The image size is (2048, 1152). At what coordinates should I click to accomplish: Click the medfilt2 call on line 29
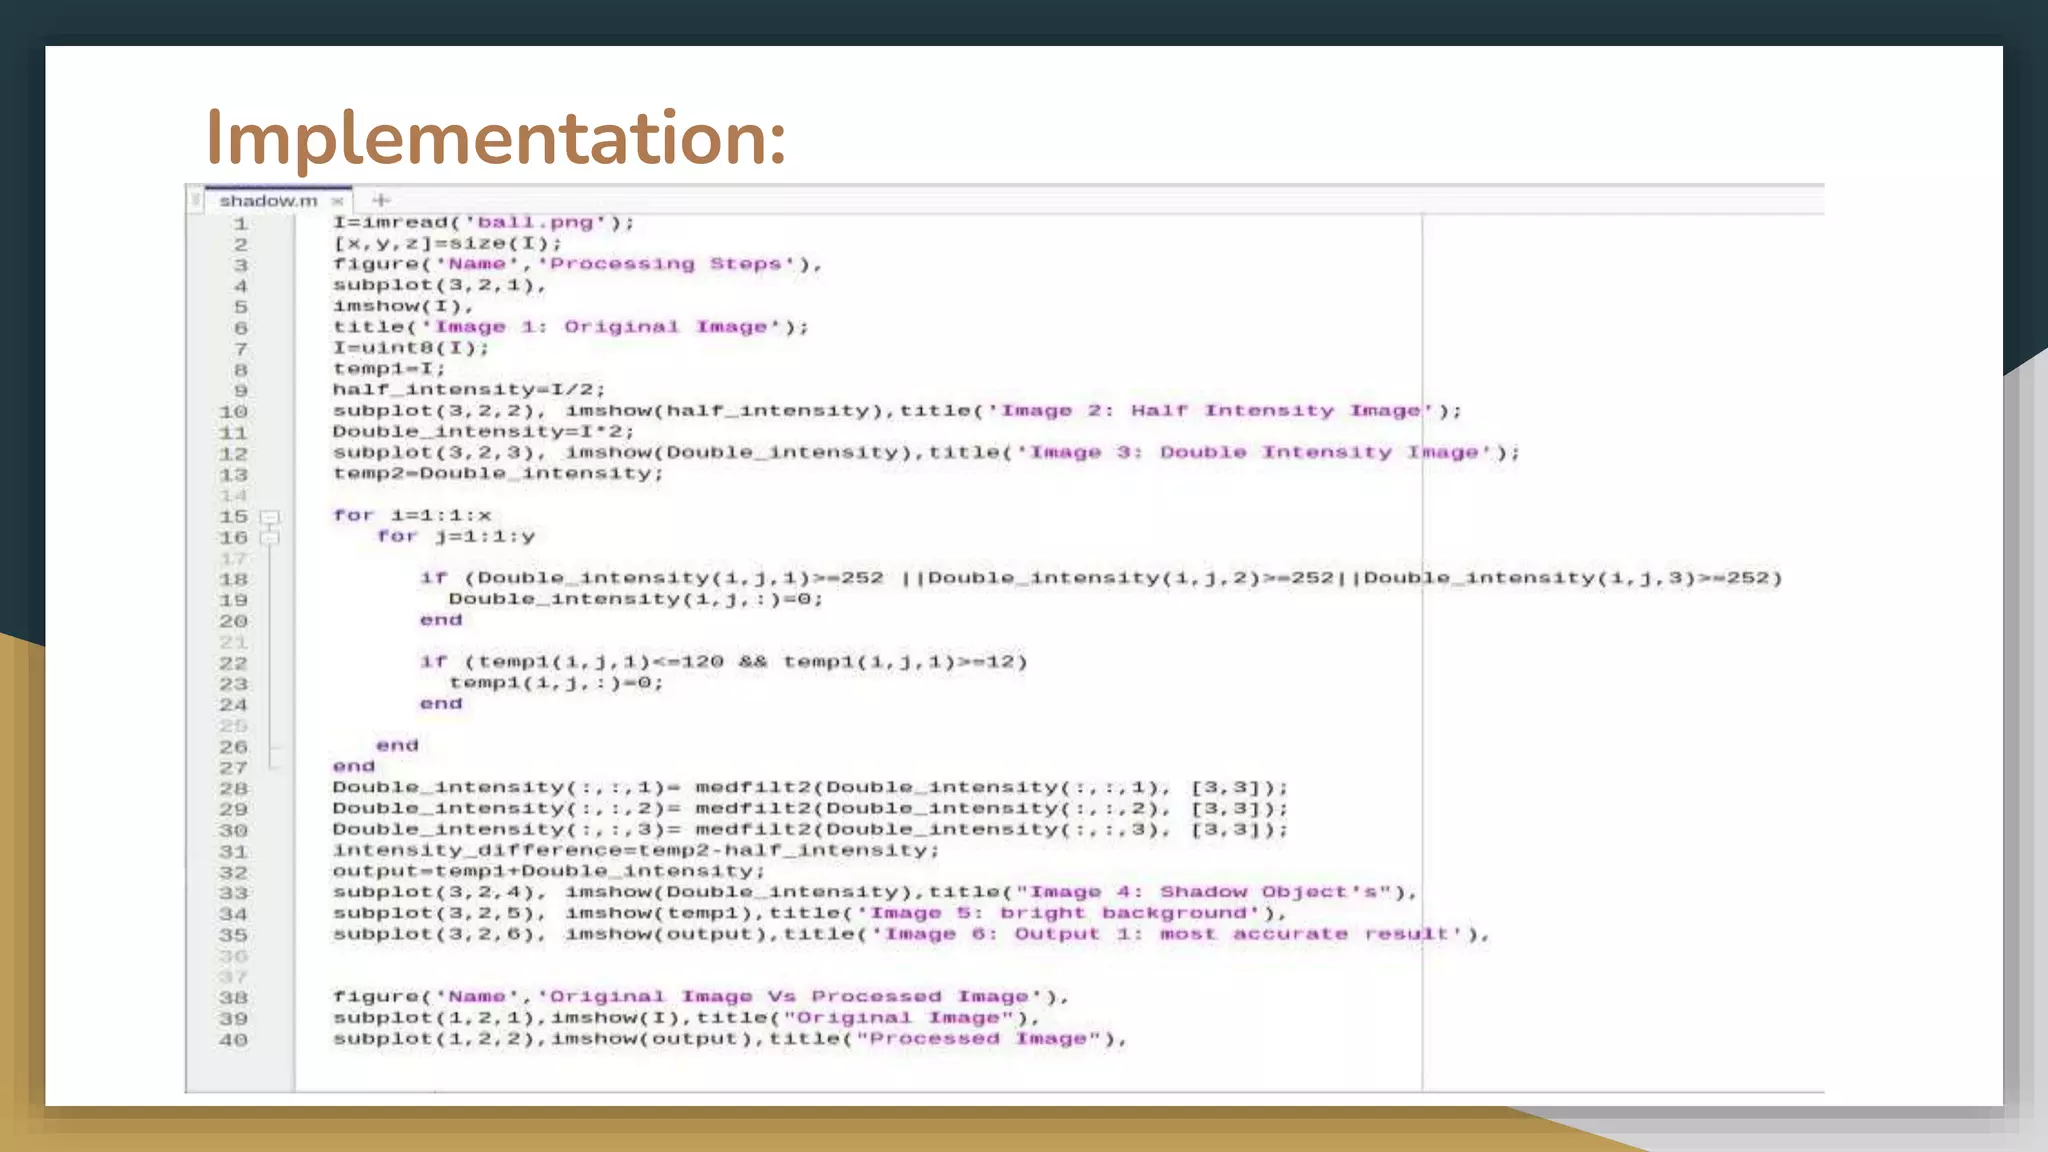(992, 809)
